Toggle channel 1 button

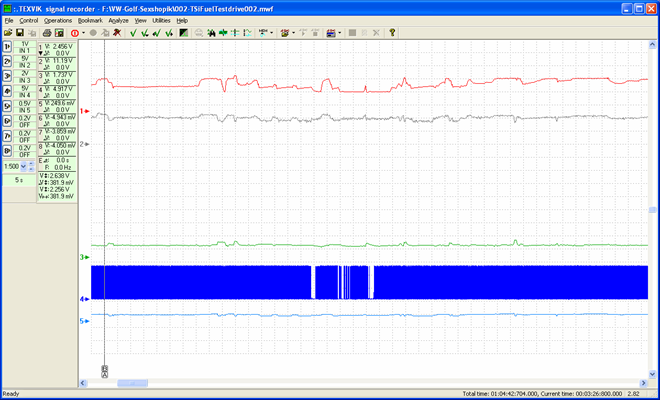pos(7,47)
